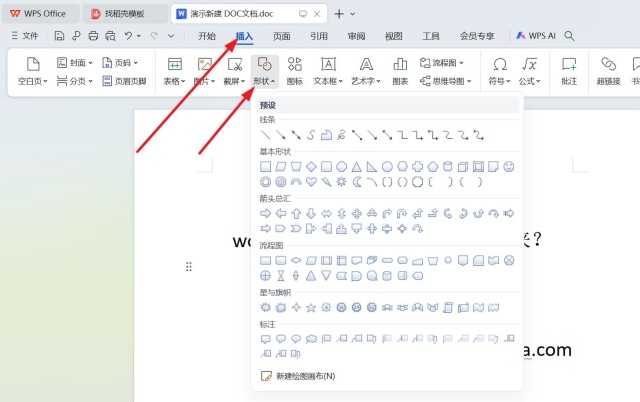Click the 超链接 hyperlink button
This screenshot has height=402, width=640.
608,71
